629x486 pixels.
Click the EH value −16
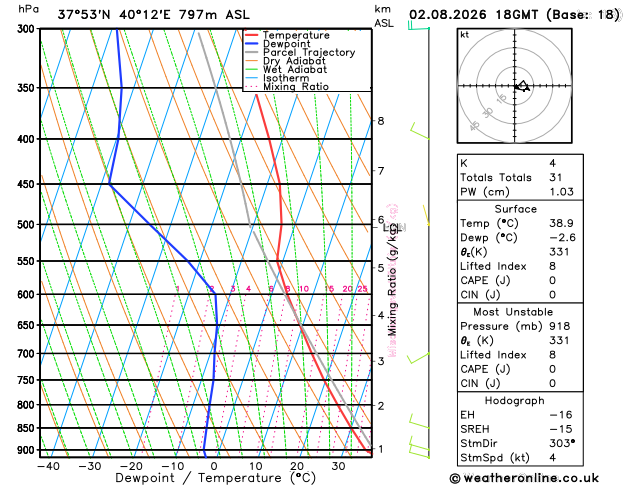(x=561, y=415)
